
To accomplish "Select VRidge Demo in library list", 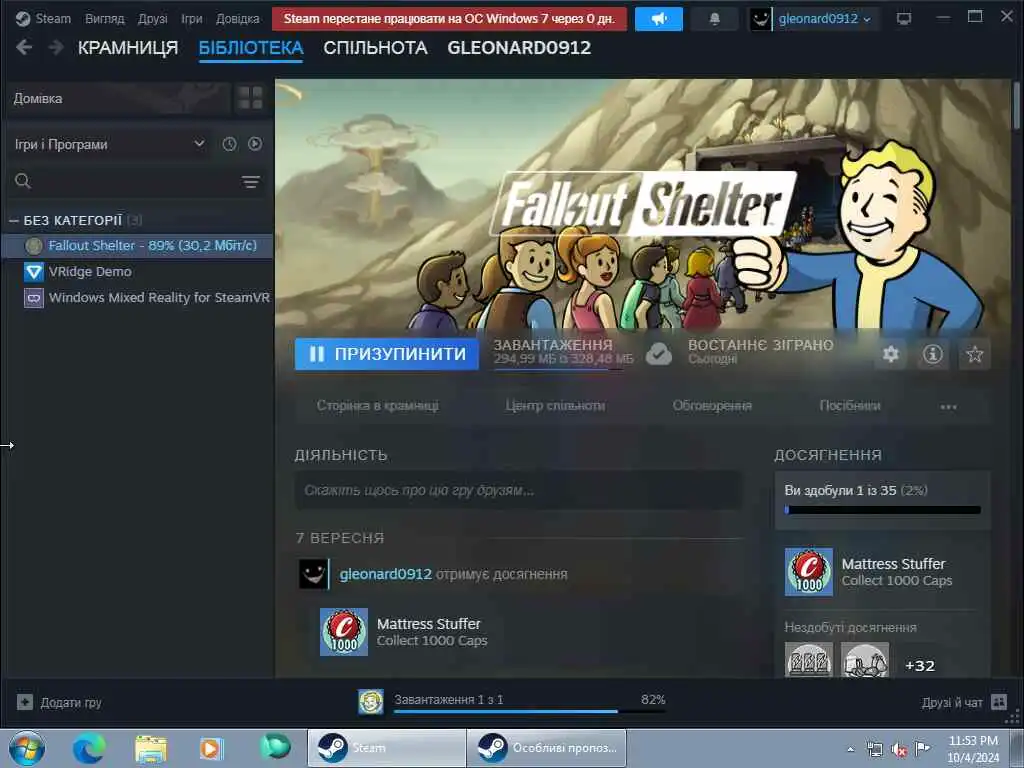I will 138,272.
